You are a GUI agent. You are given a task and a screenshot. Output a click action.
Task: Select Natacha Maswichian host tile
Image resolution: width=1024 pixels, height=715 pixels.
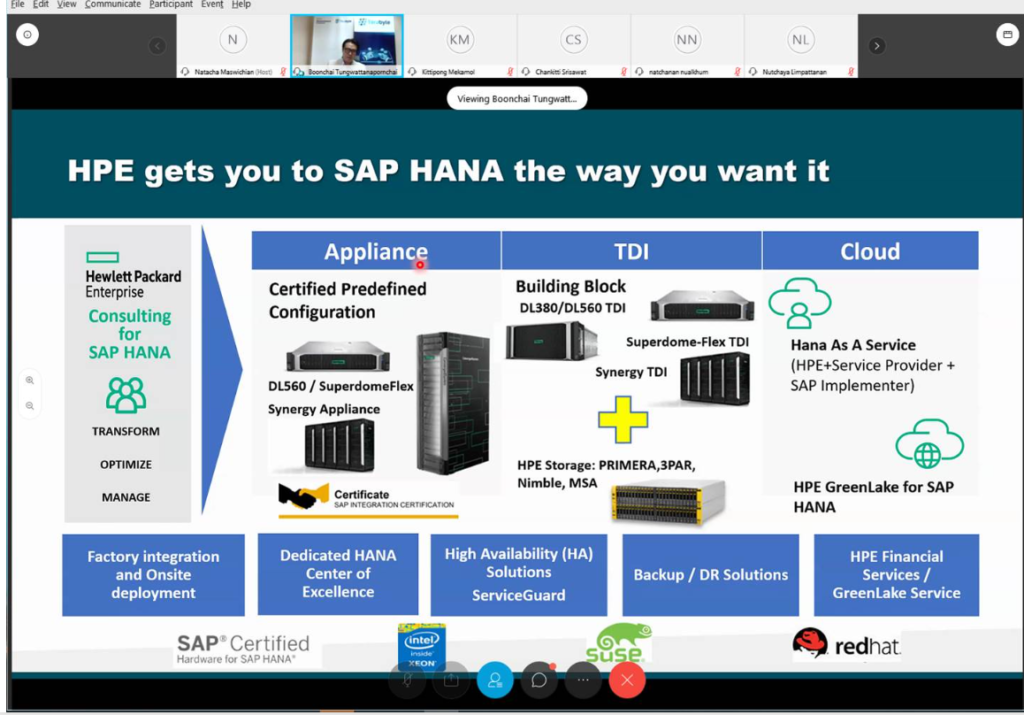[232, 46]
